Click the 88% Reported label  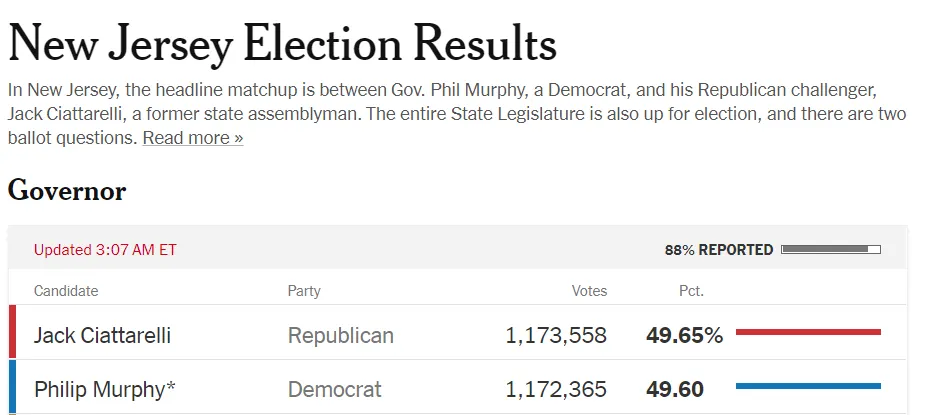point(718,250)
